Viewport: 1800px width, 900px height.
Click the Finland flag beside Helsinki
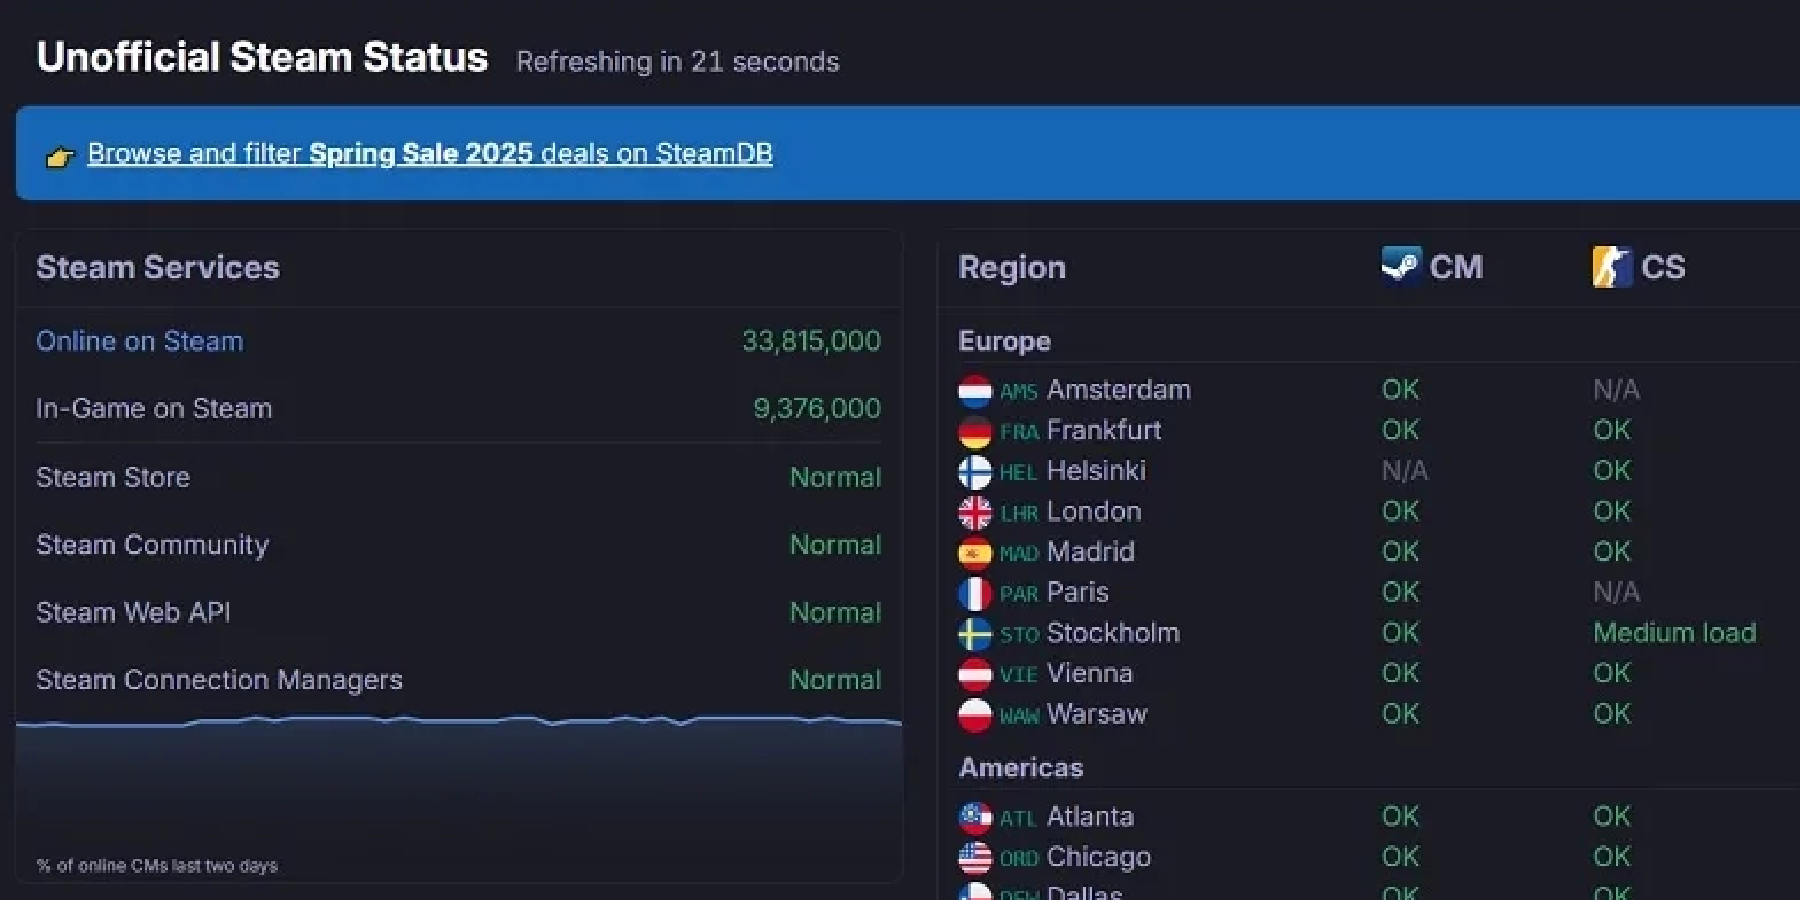[x=975, y=472]
